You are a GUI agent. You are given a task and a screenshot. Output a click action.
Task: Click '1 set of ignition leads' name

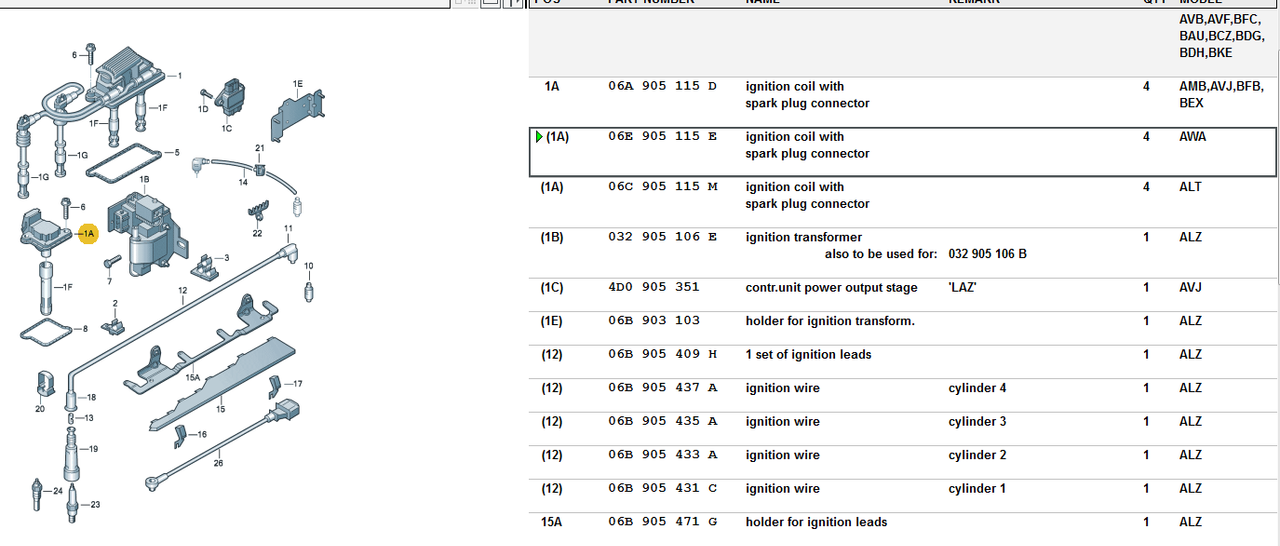point(808,355)
